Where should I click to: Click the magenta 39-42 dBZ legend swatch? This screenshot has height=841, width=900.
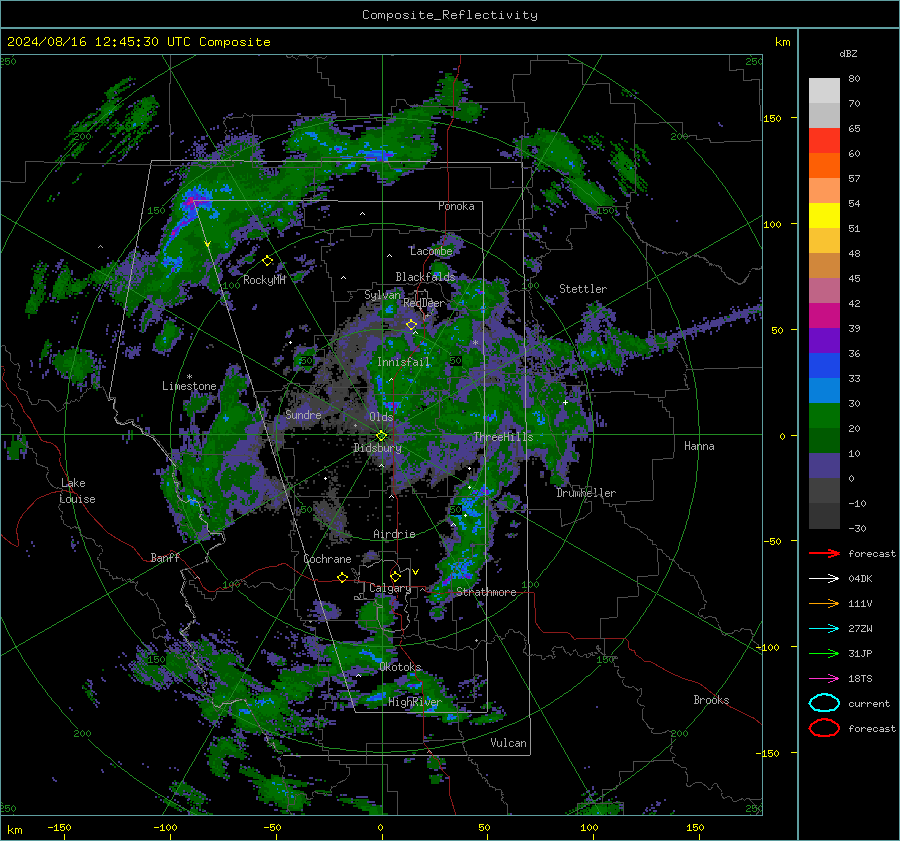coord(824,315)
